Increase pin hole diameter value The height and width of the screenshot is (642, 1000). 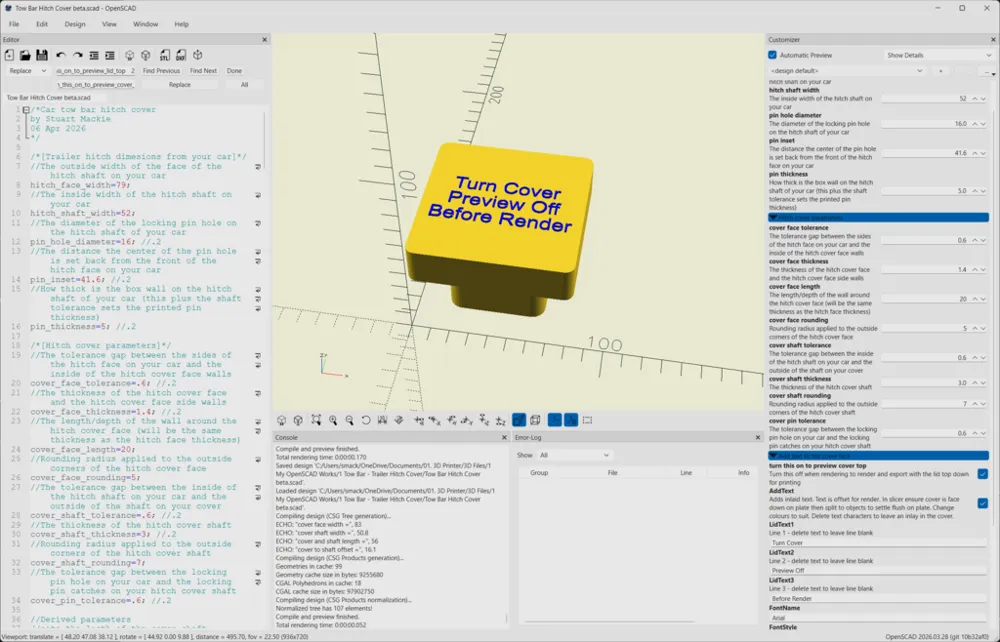click(975, 124)
